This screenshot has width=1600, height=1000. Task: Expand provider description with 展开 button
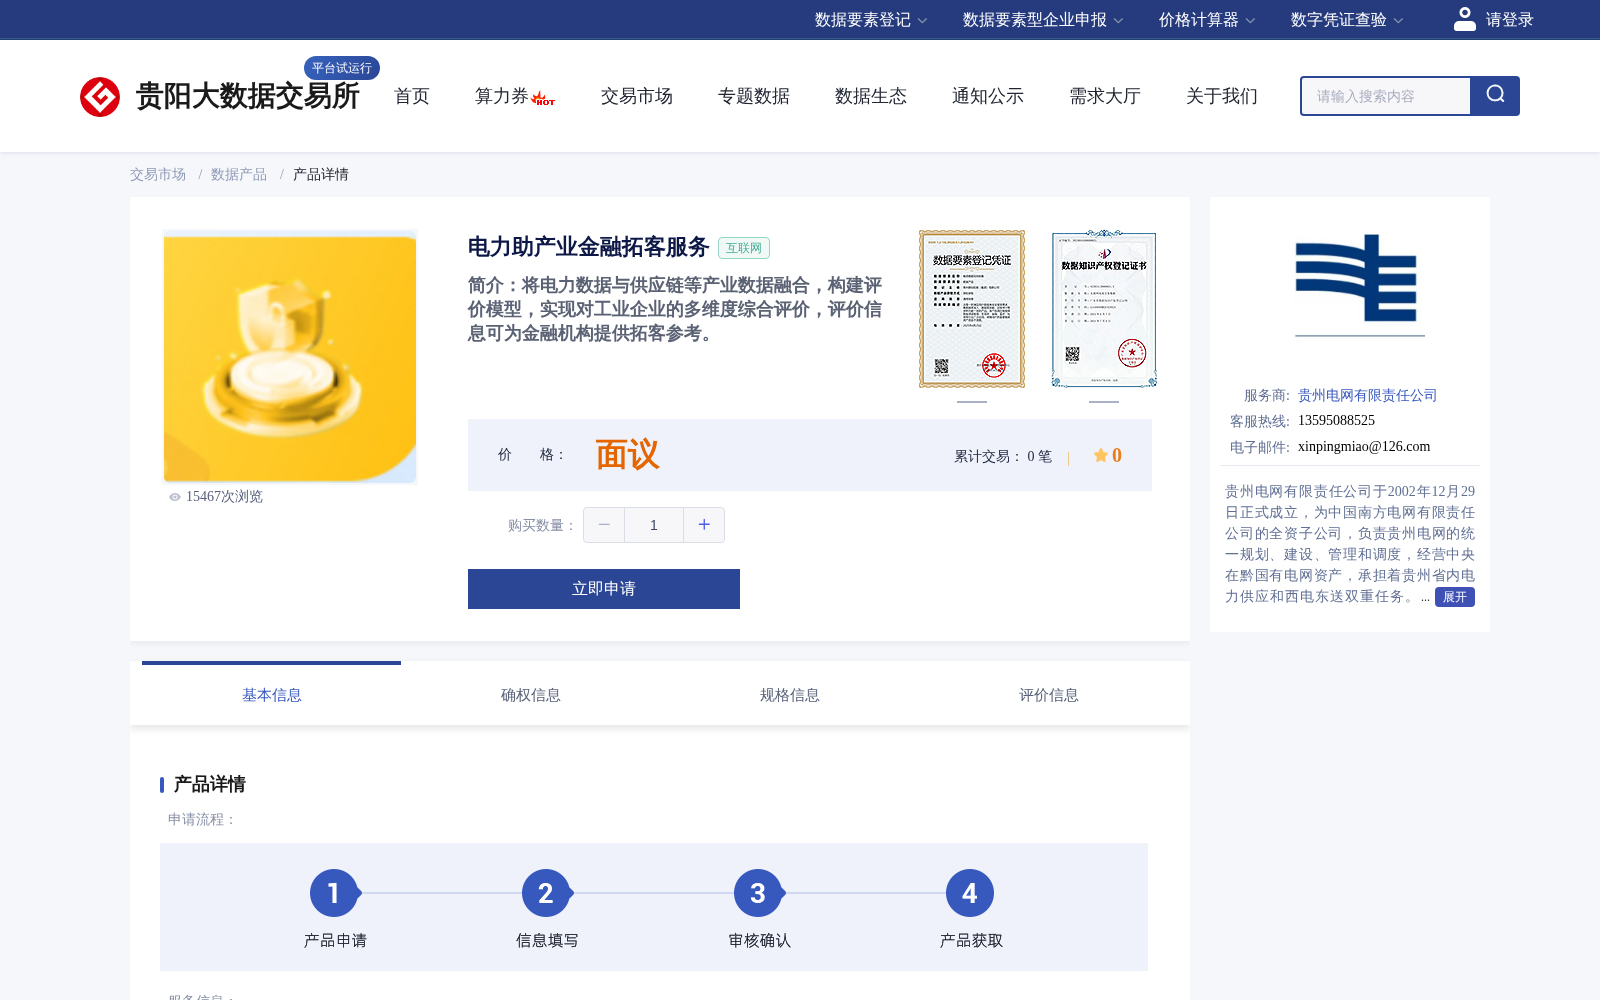click(x=1455, y=597)
